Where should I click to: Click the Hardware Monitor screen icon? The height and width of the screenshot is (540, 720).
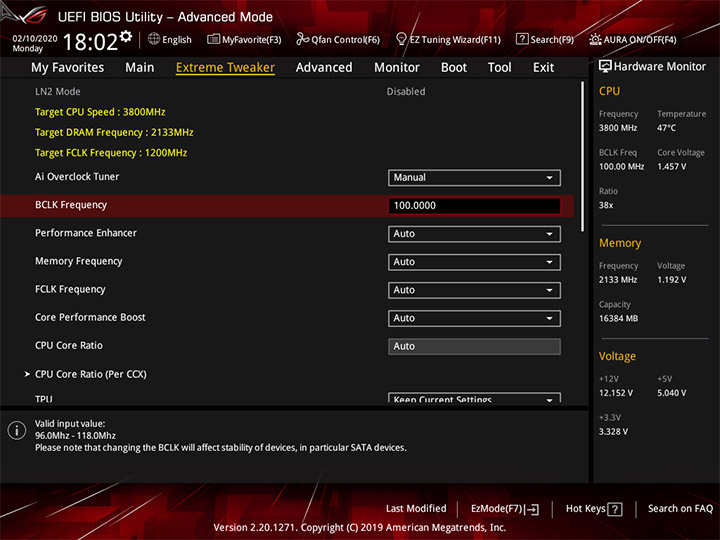point(605,67)
